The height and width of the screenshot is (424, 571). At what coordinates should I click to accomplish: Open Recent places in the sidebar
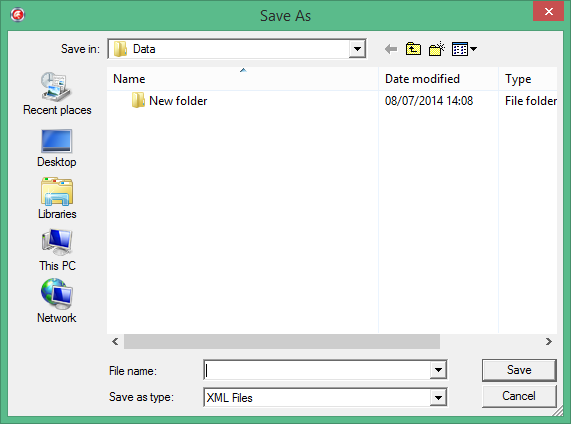57,94
